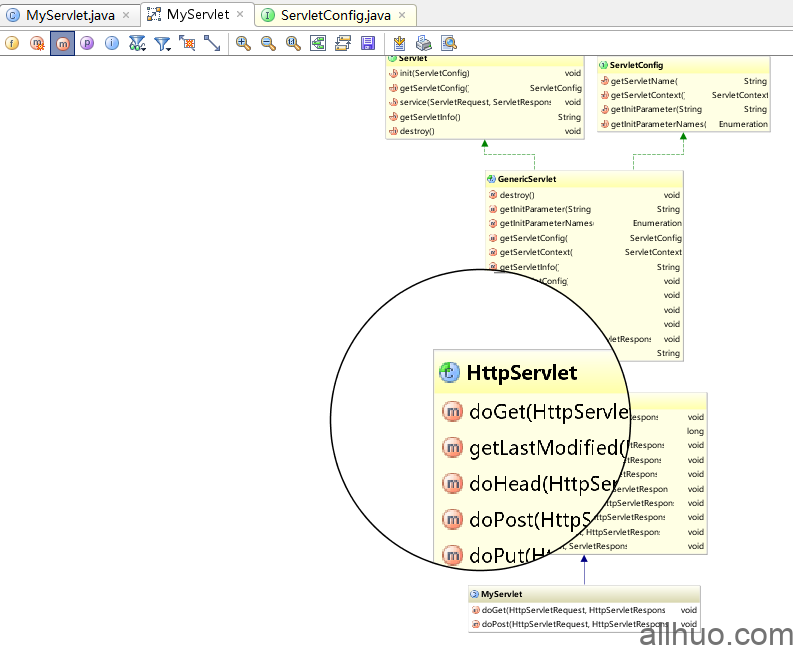Screen dimensions: 793x645
Task: Switch to the MyServlet.java tab
Action: tap(70, 15)
